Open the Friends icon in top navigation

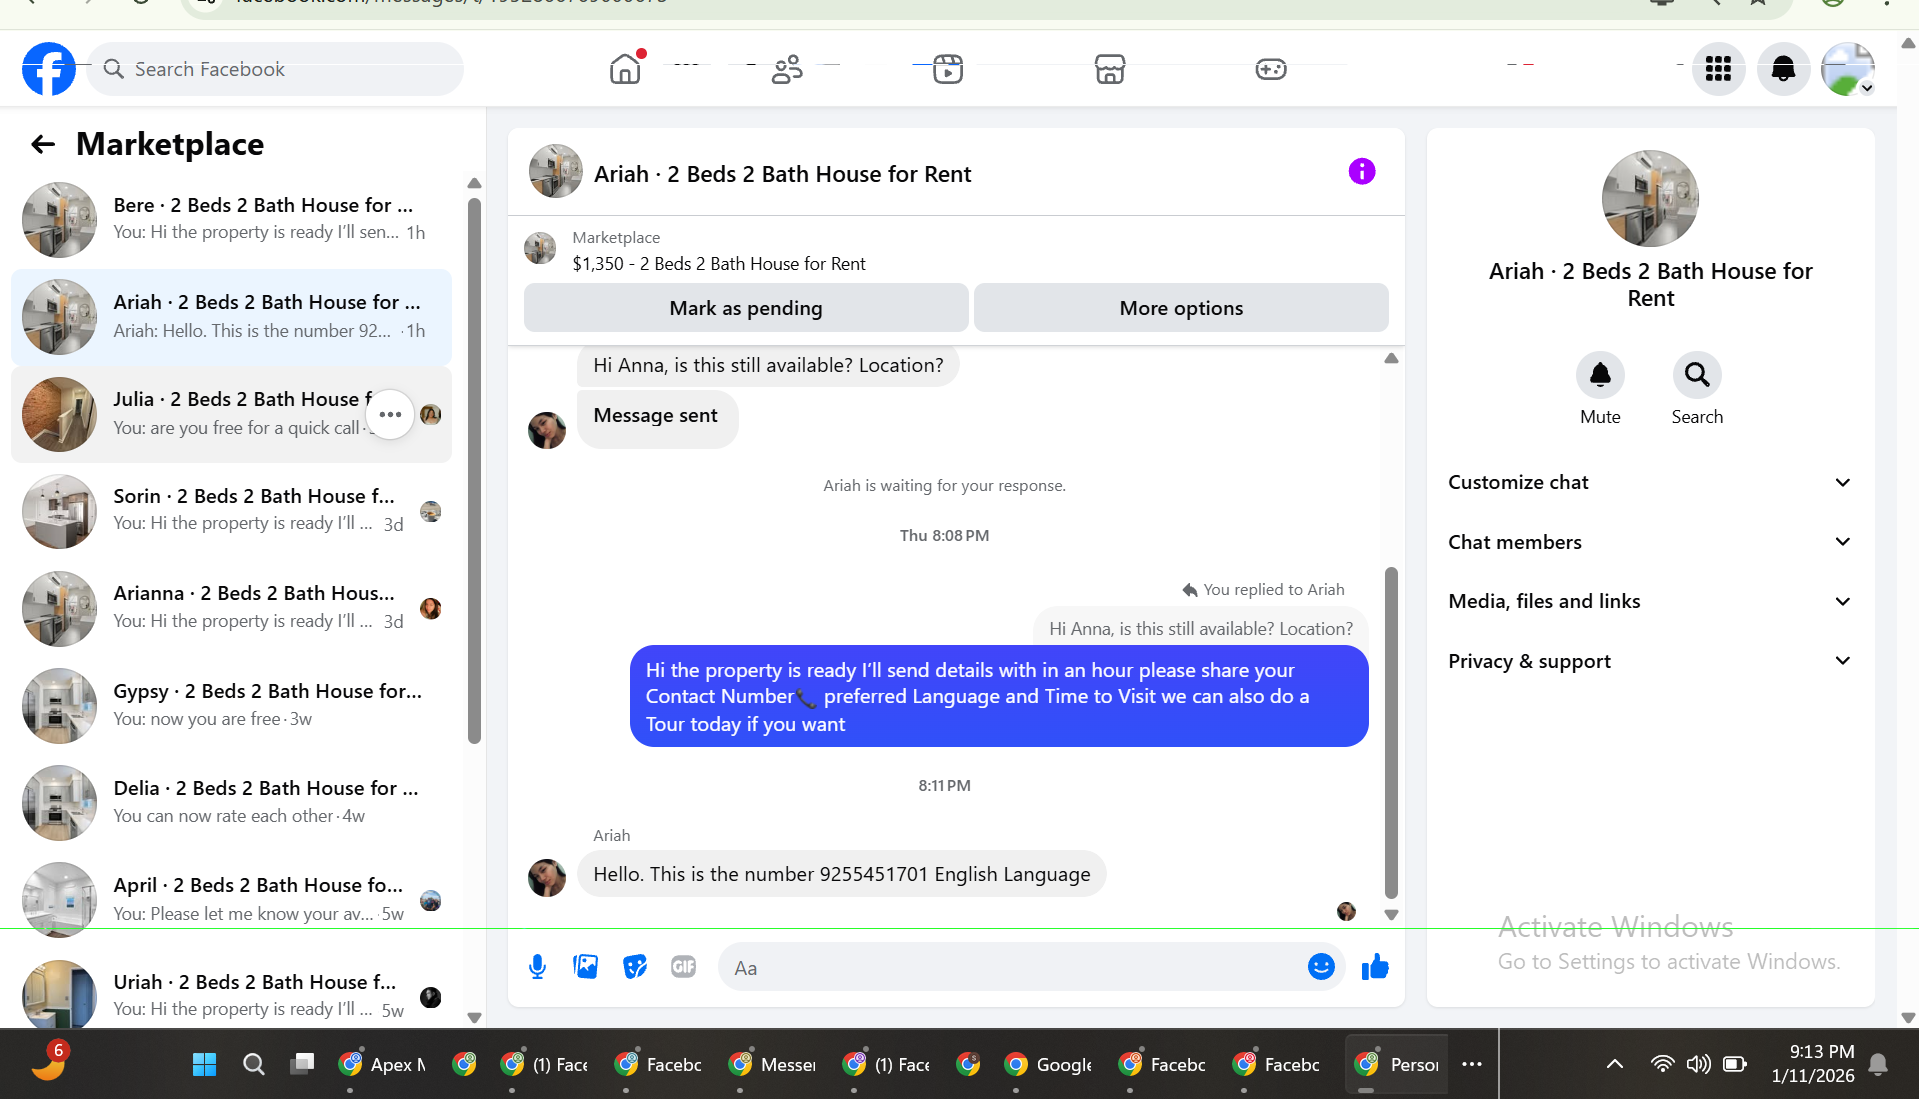click(787, 69)
